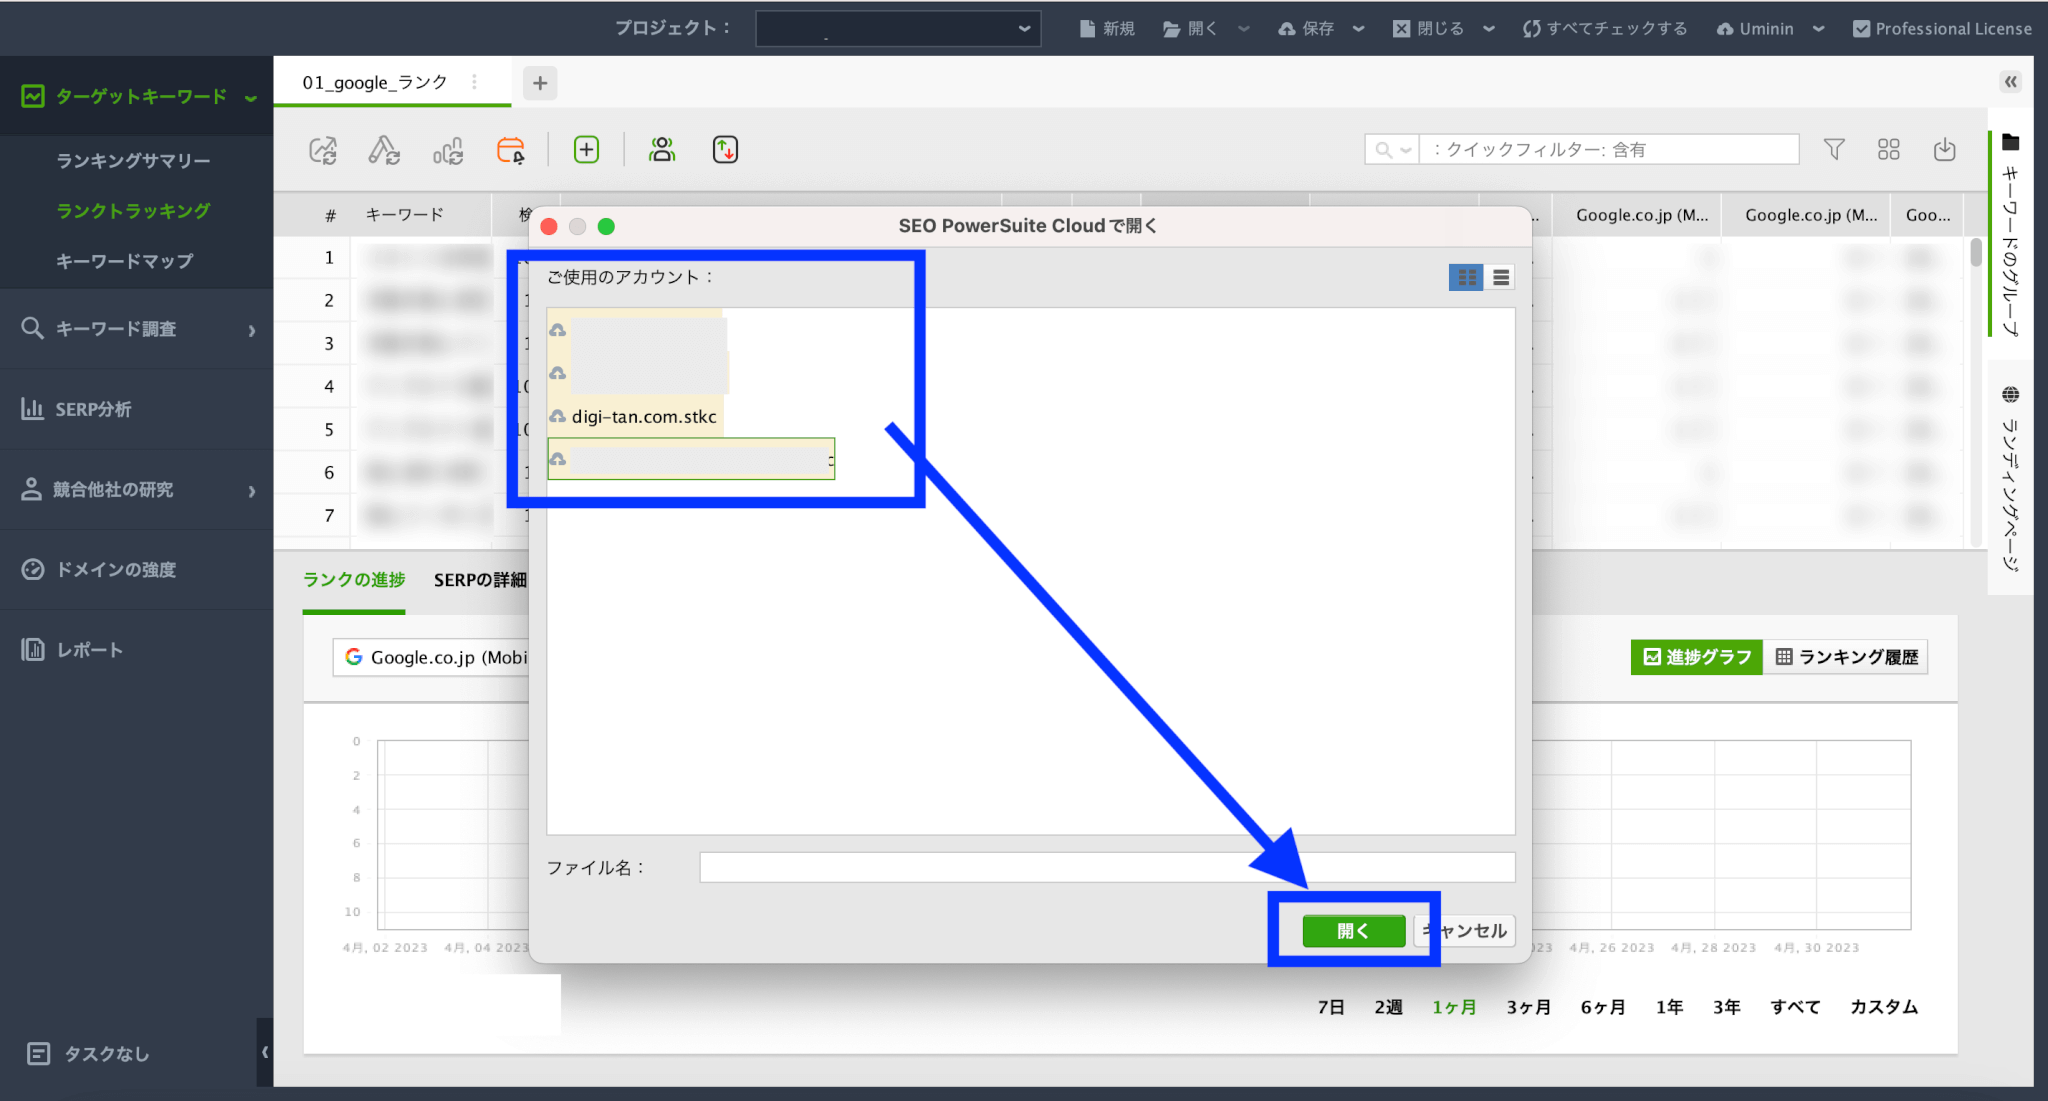Viewport: 2048px width, 1101px height.
Task: Switch dialog to list view
Action: coord(1500,277)
